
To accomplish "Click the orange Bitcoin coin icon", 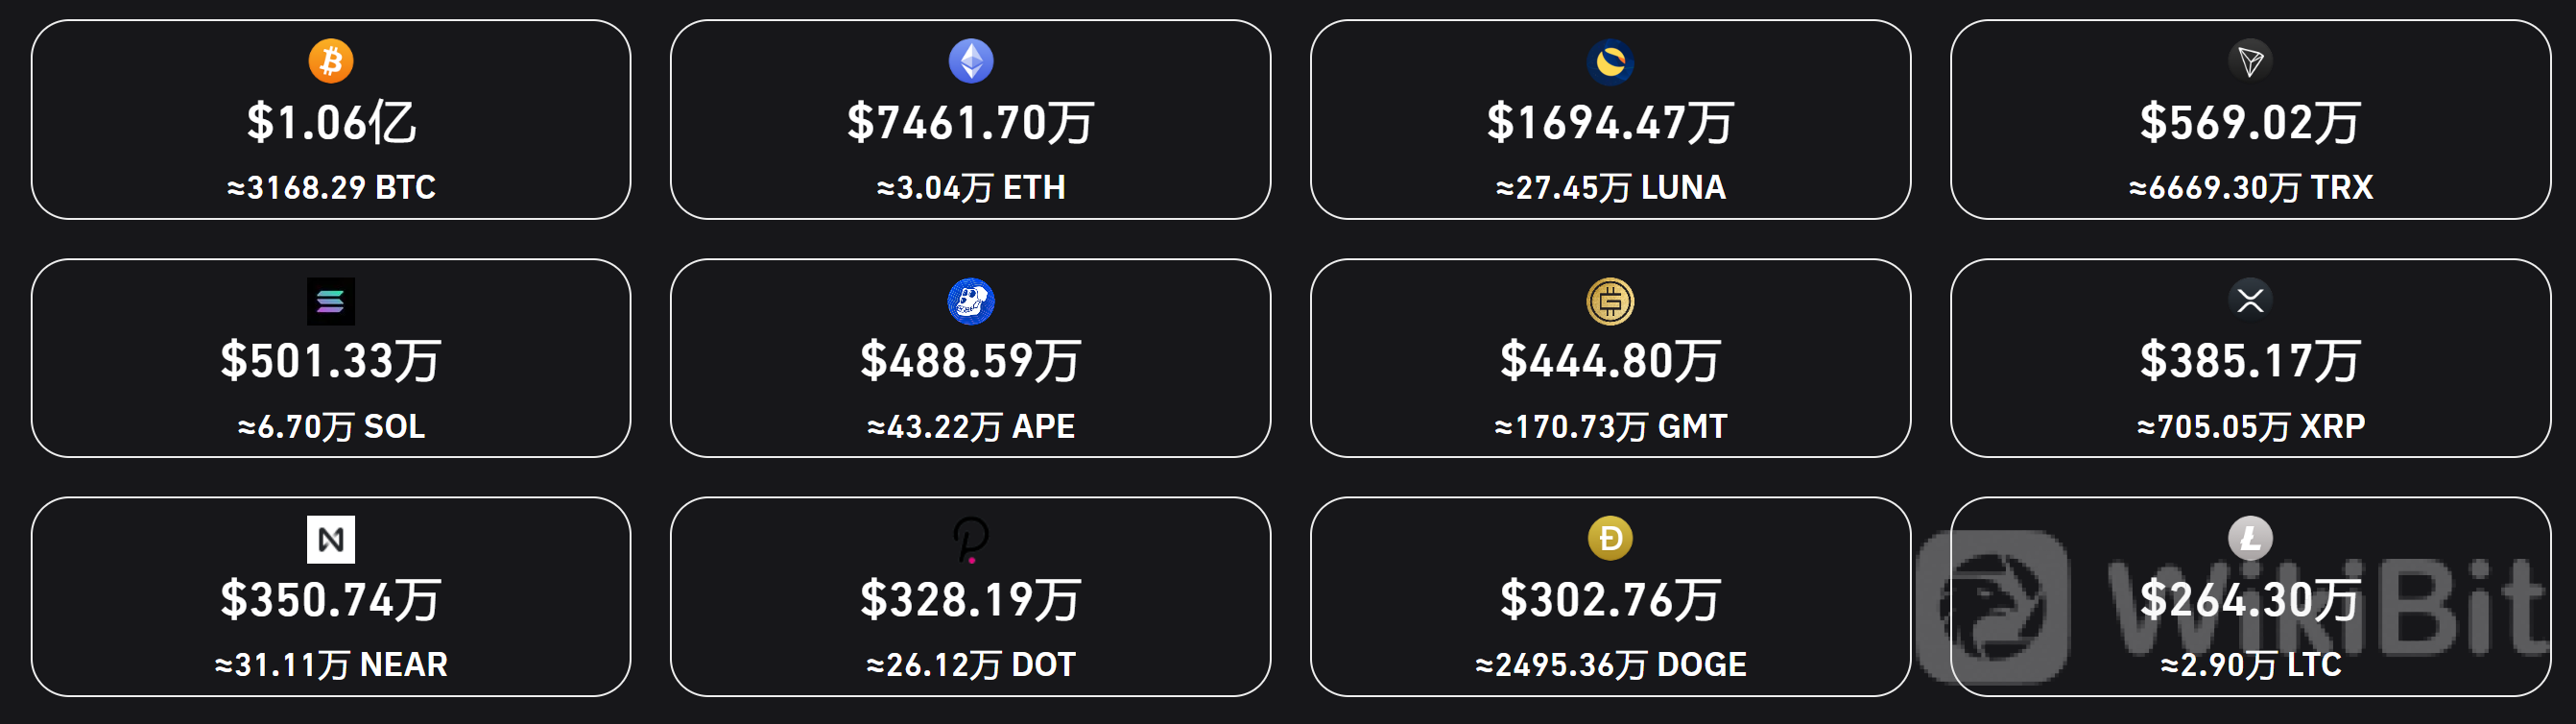I will [x=331, y=61].
